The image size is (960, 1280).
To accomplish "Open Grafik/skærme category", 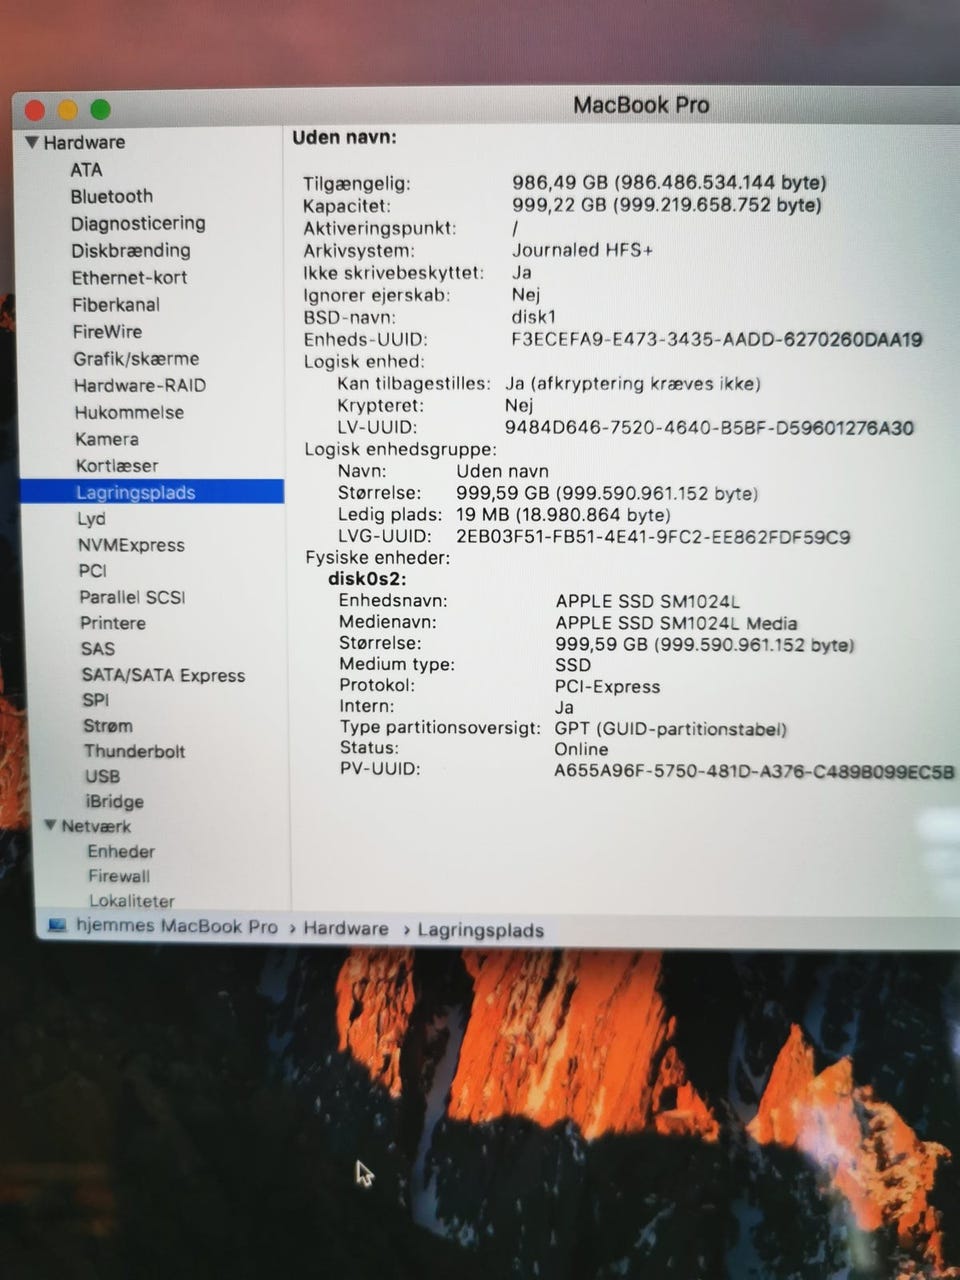I will pyautogui.click(x=135, y=359).
